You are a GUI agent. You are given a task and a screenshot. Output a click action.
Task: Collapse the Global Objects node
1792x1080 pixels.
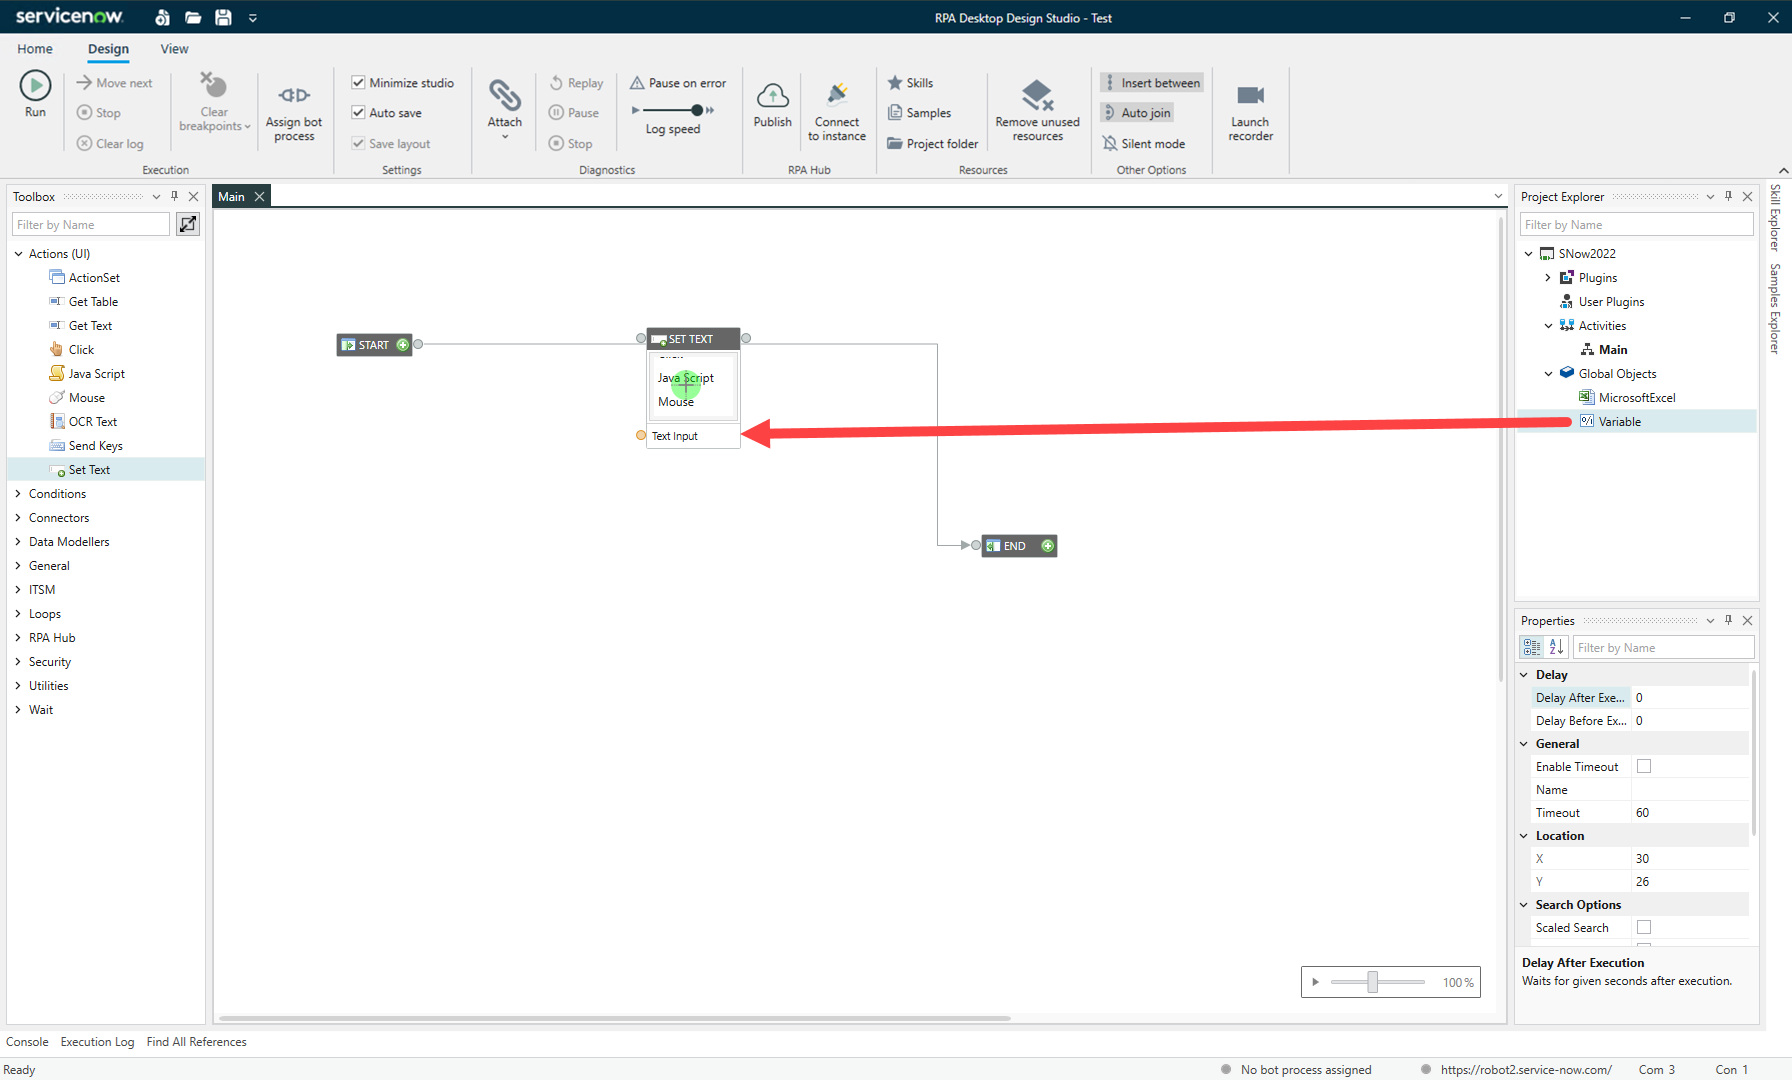tap(1548, 374)
